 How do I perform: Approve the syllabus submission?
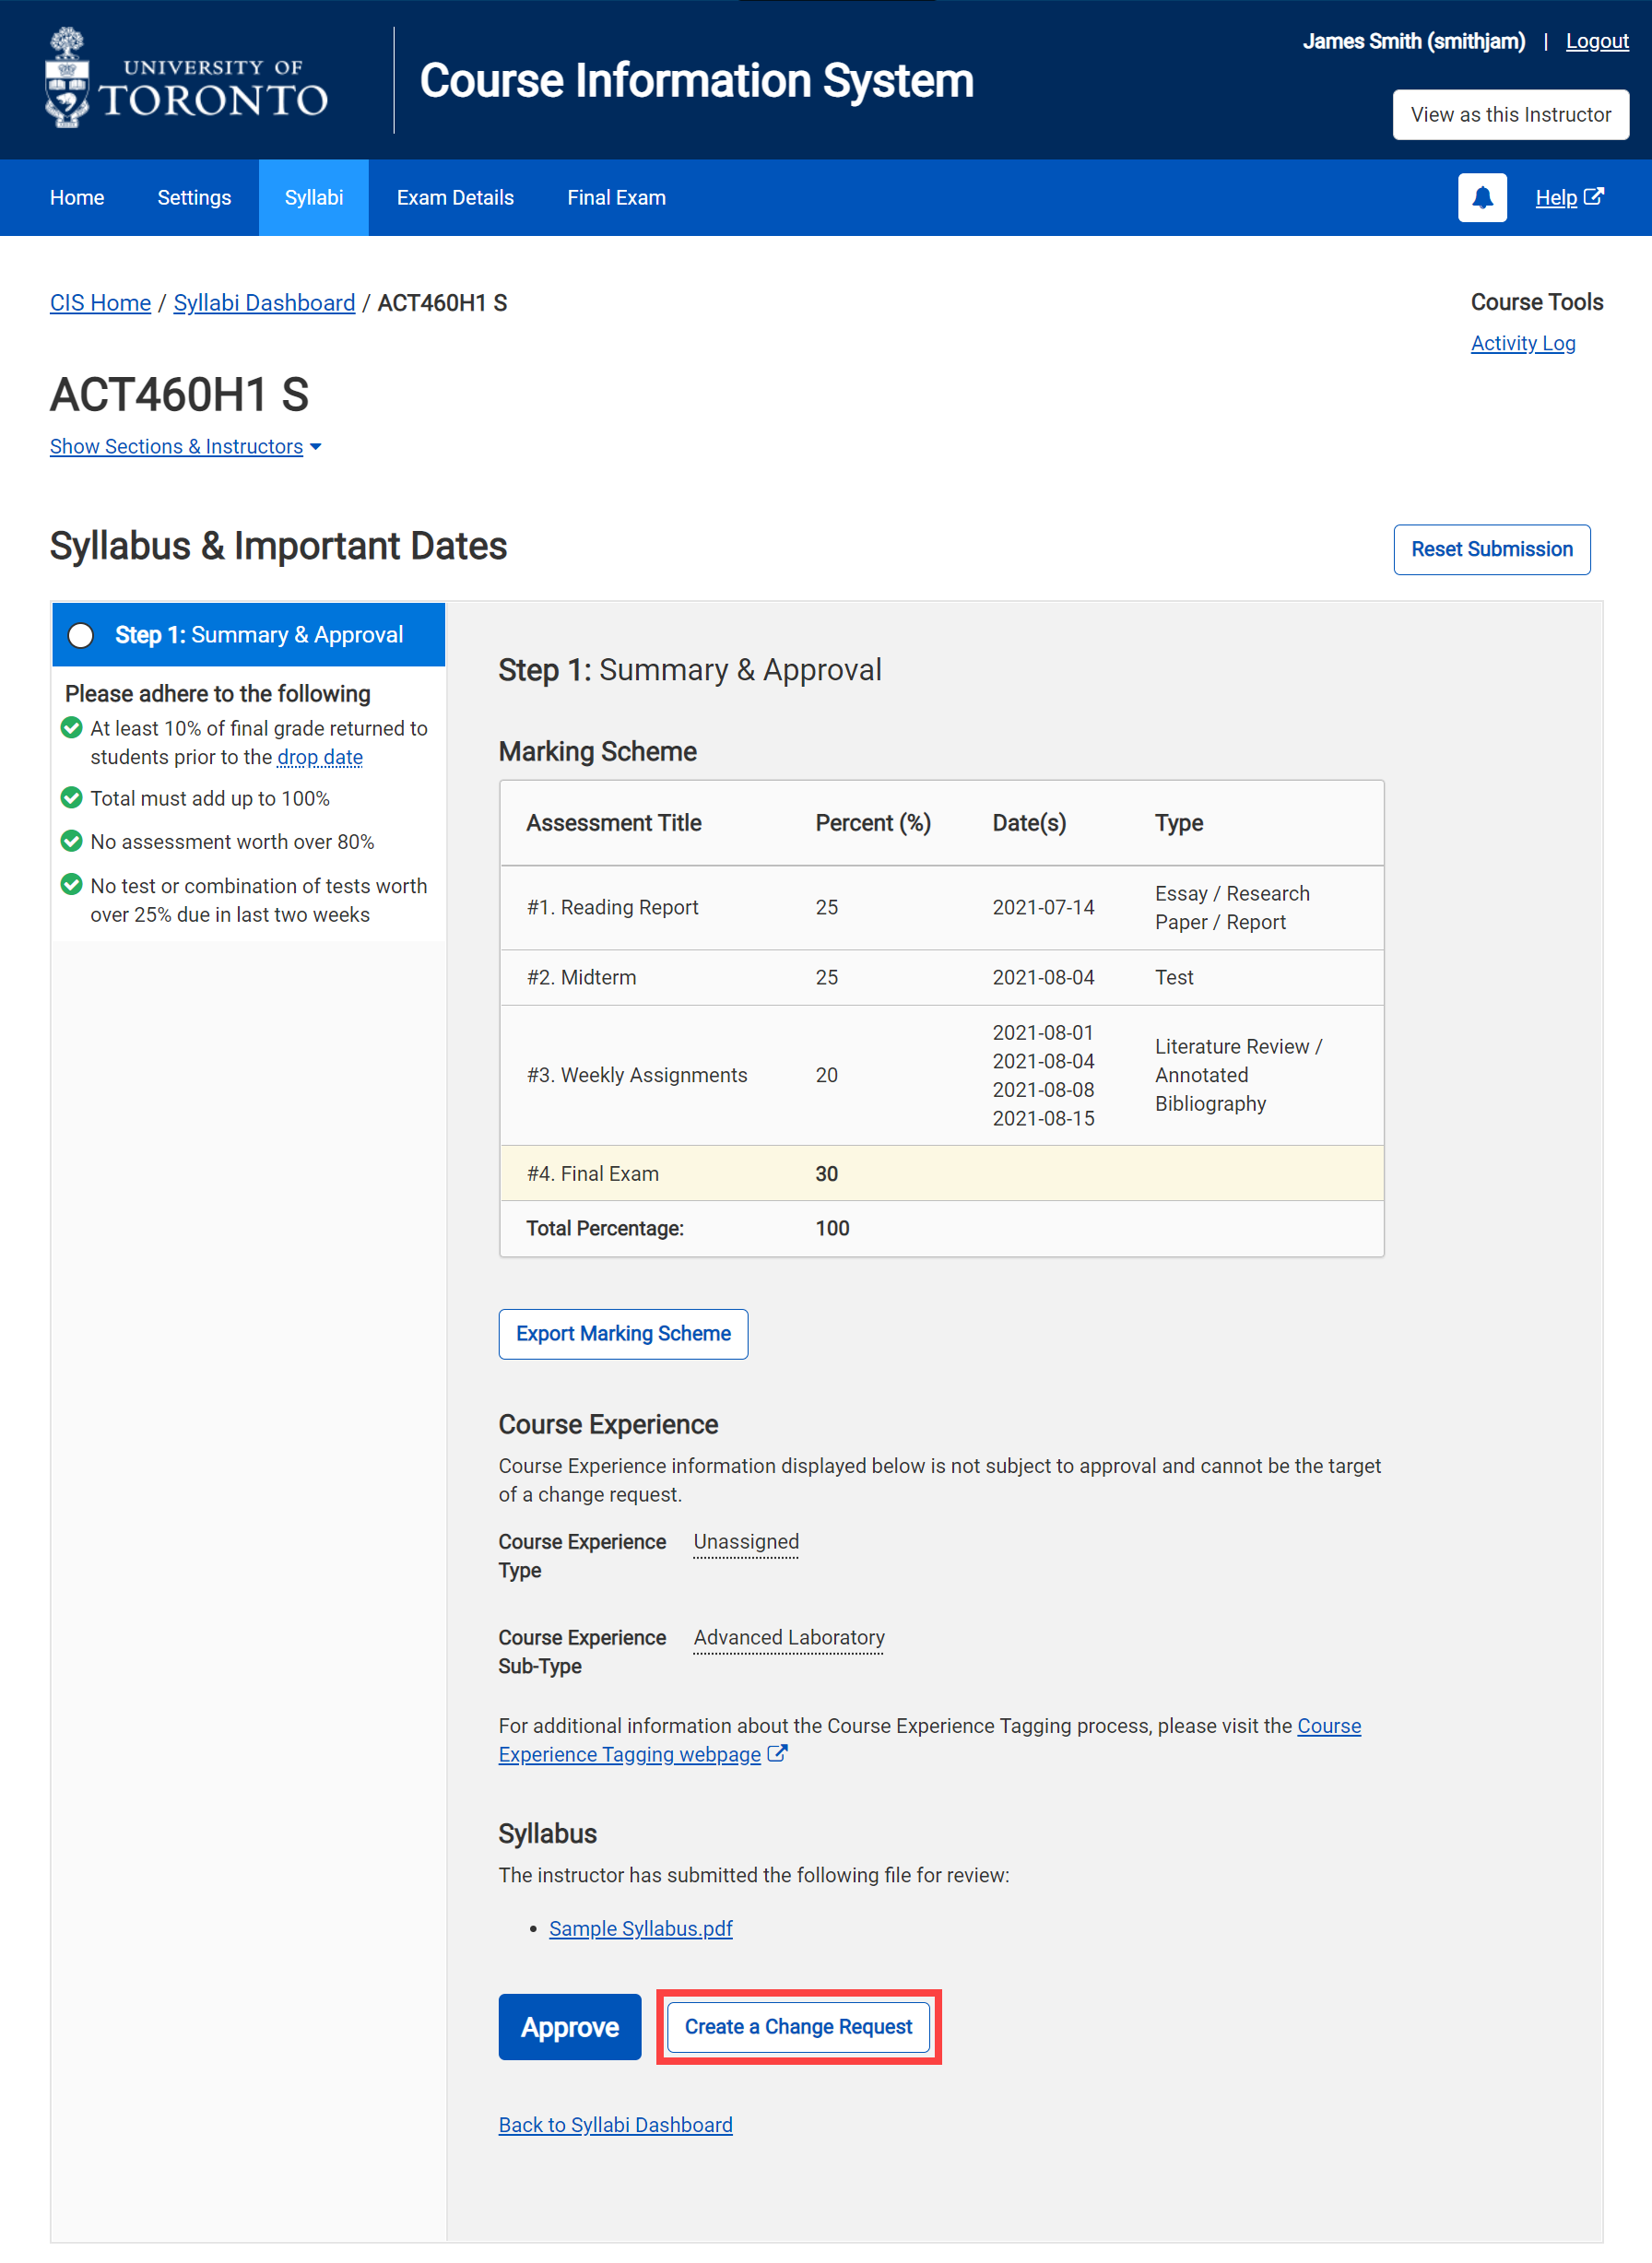569,2026
